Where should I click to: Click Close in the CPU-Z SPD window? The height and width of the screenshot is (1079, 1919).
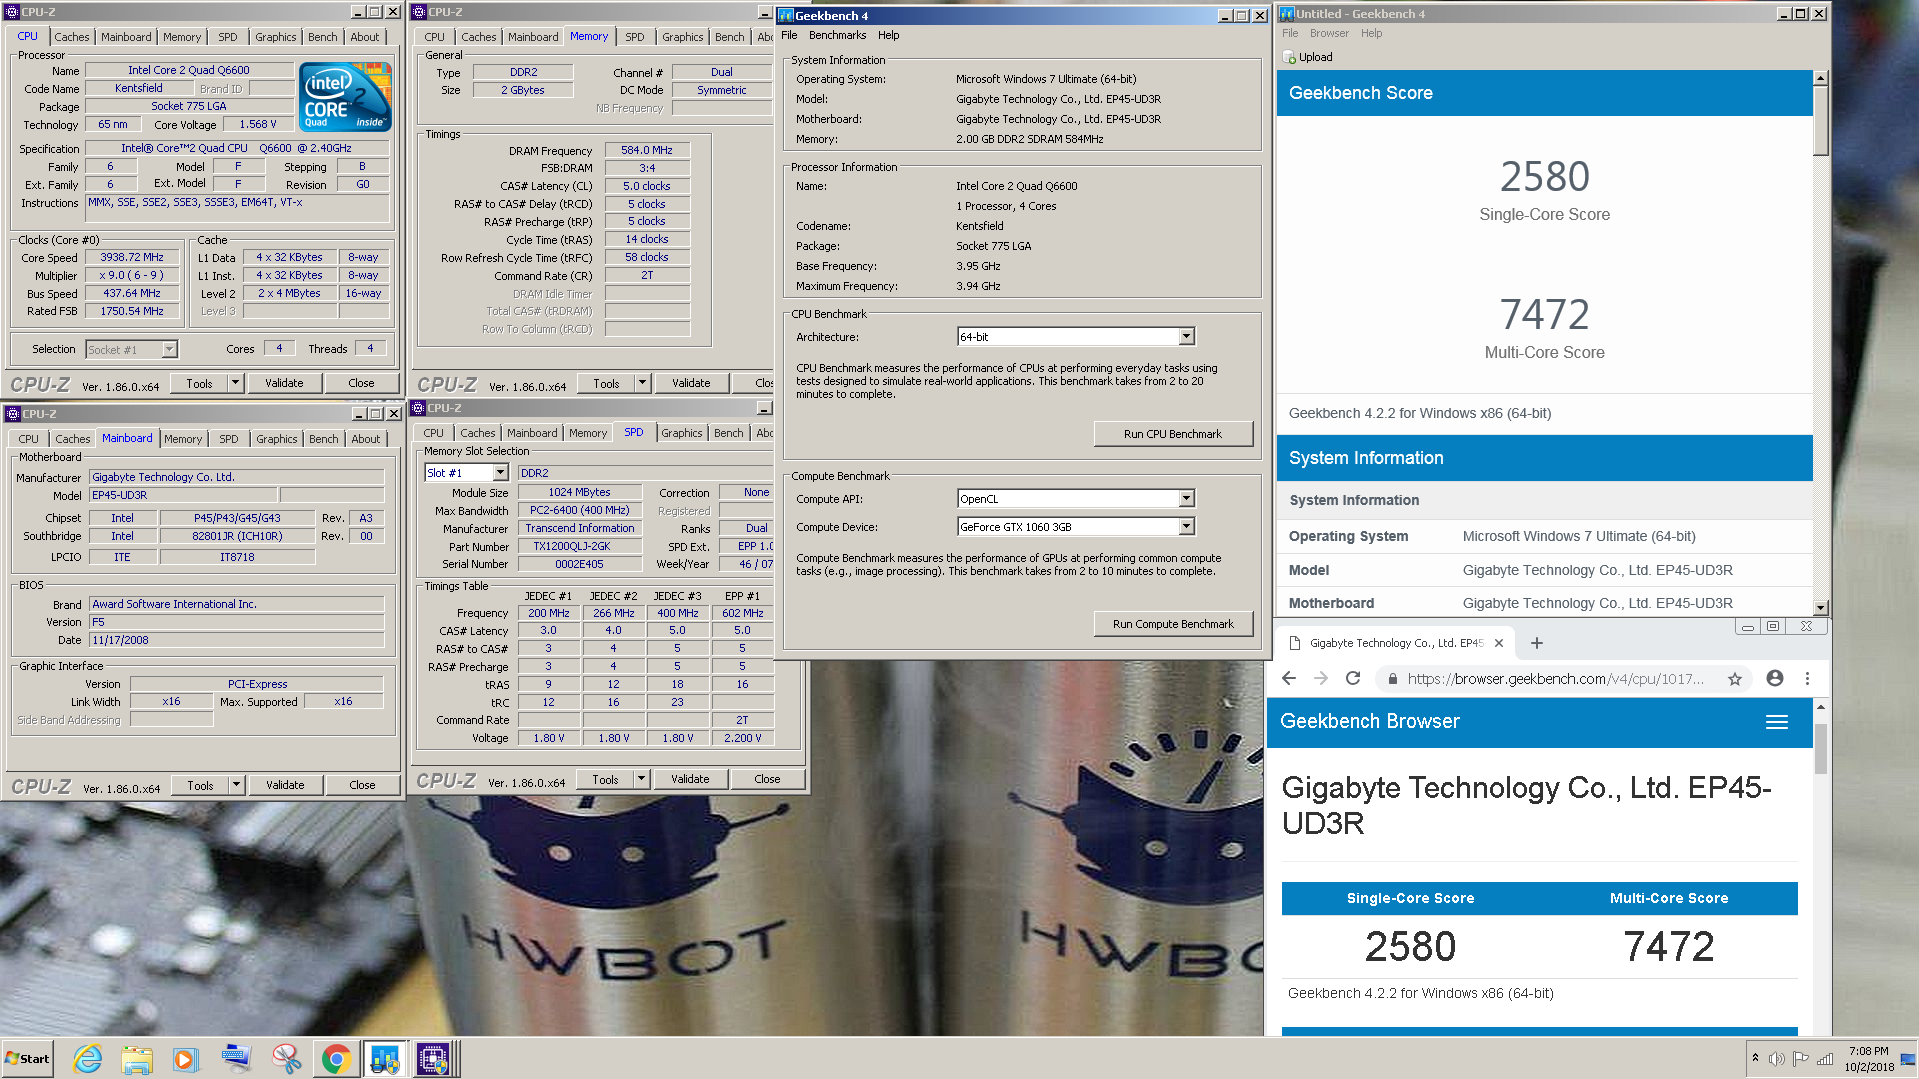(x=767, y=779)
